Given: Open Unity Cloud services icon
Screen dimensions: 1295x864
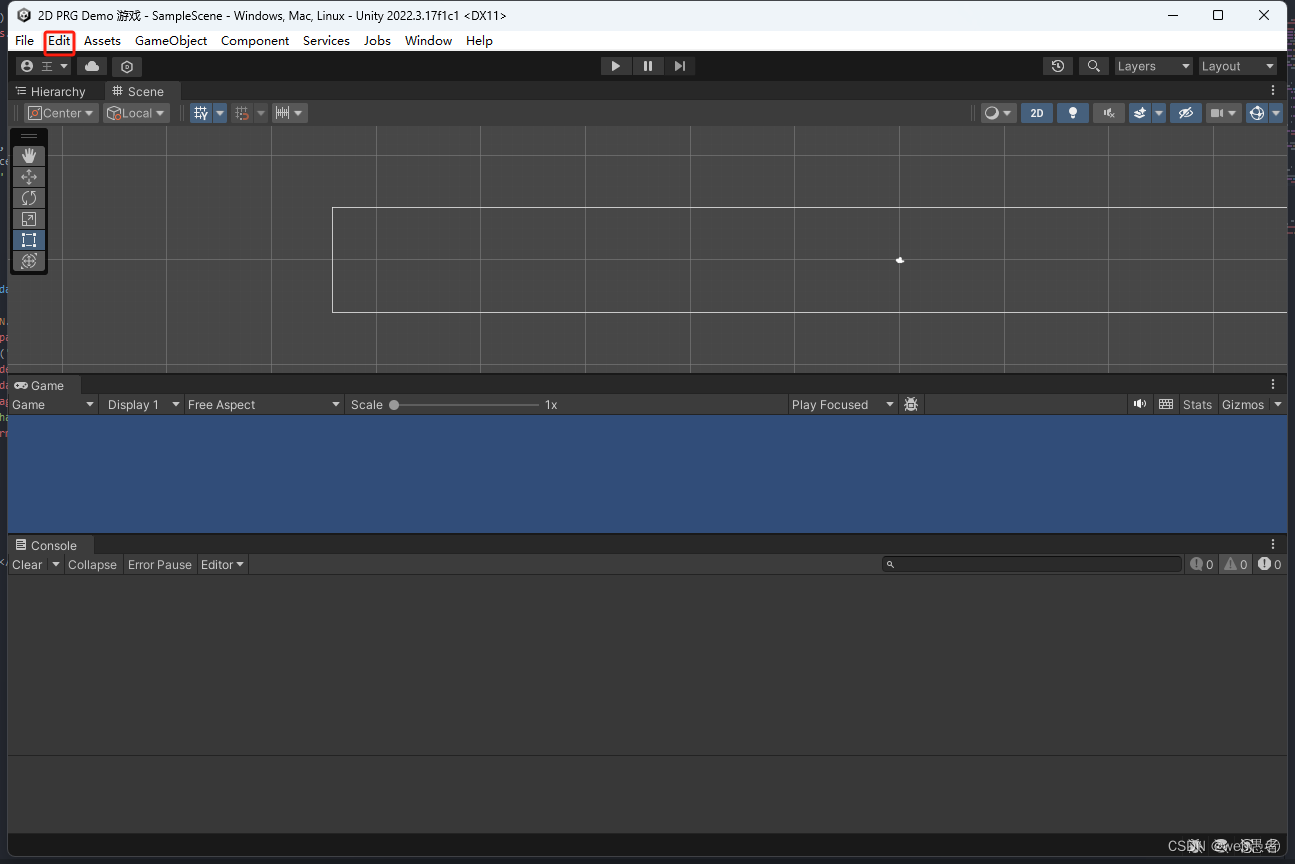Looking at the screenshot, I should point(92,66).
